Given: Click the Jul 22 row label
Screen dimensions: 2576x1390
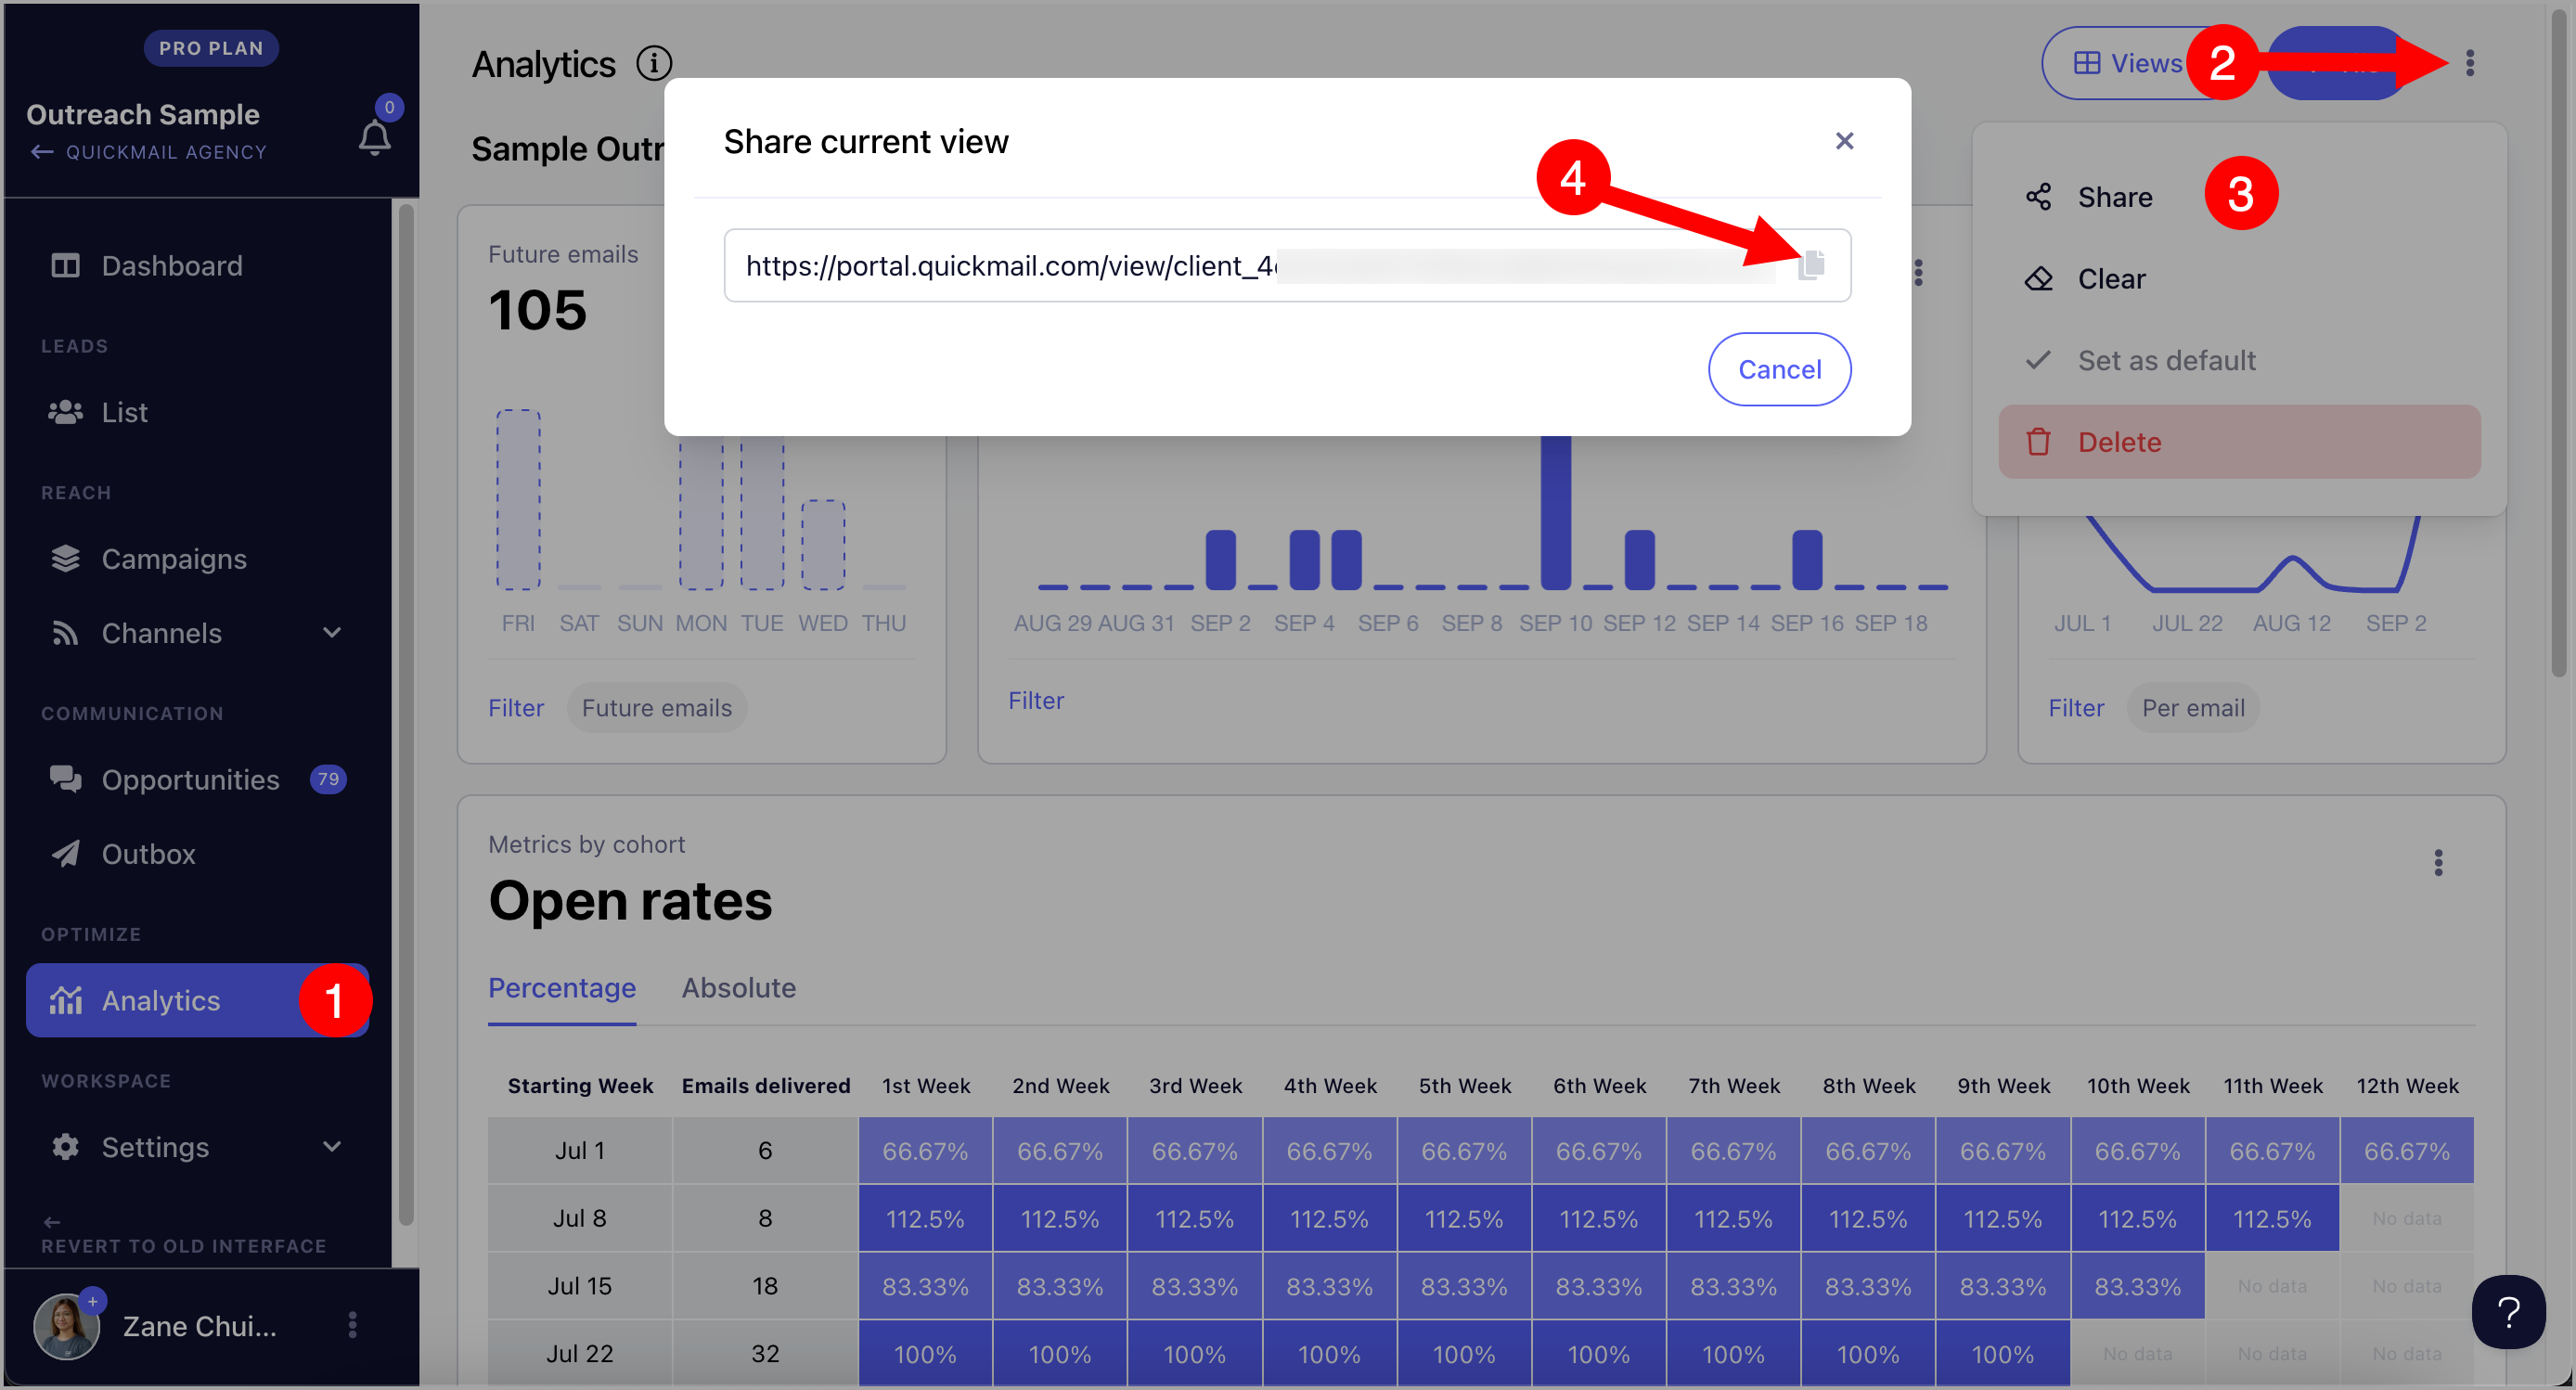Looking at the screenshot, I should pyautogui.click(x=580, y=1354).
